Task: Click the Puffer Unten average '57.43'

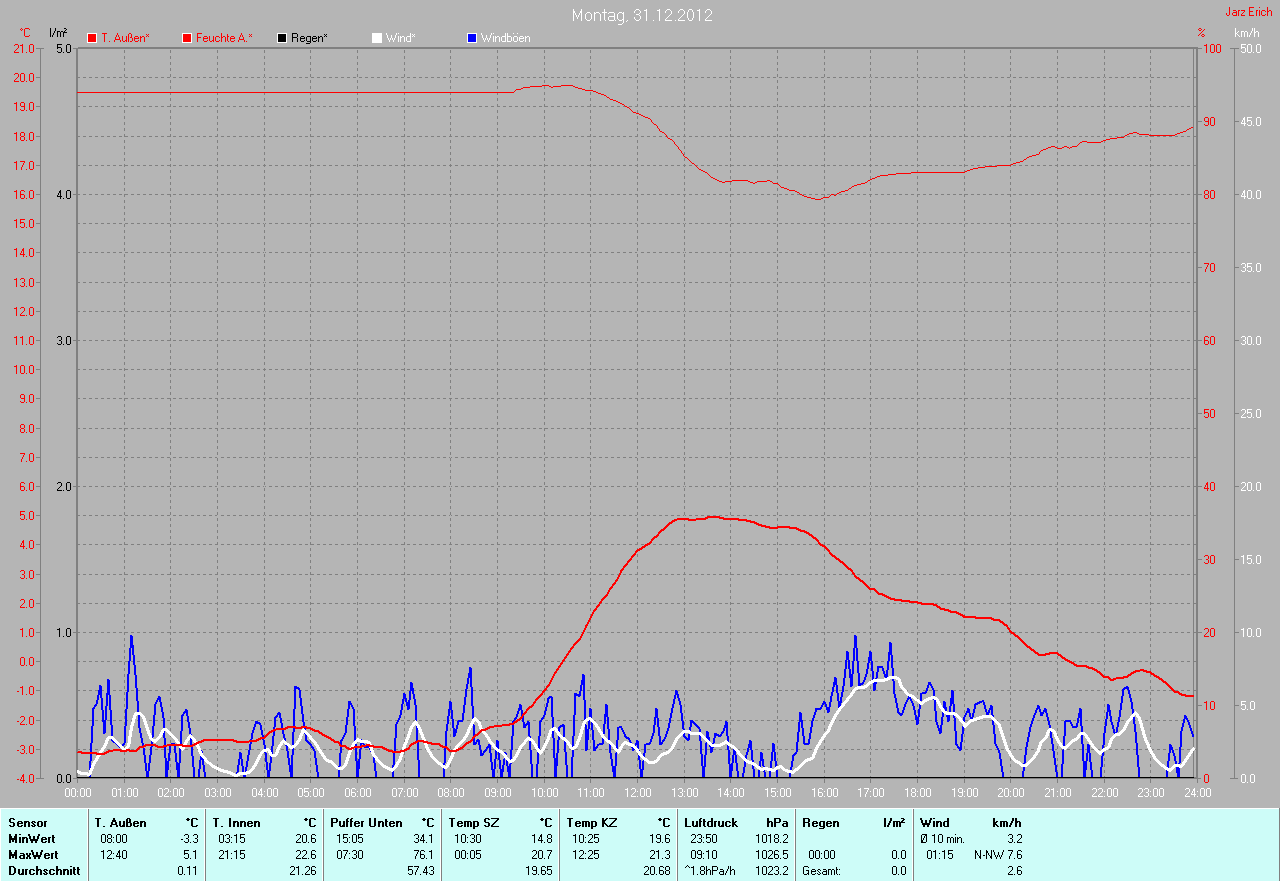Action: pyautogui.click(x=420, y=871)
